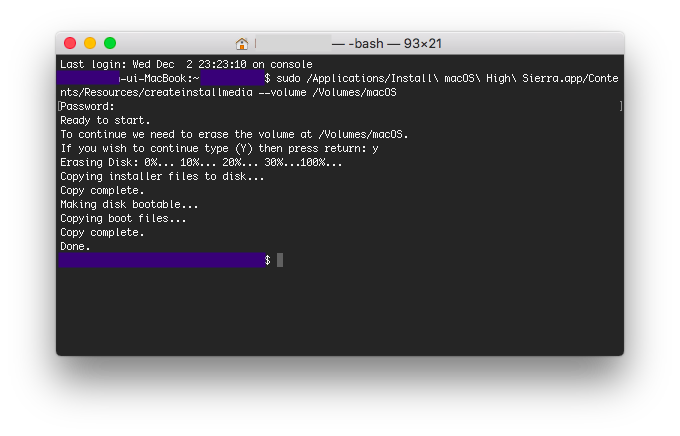Viewport: 680px width, 436px height.
Task: Click the green zoom window button
Action: coord(110,43)
